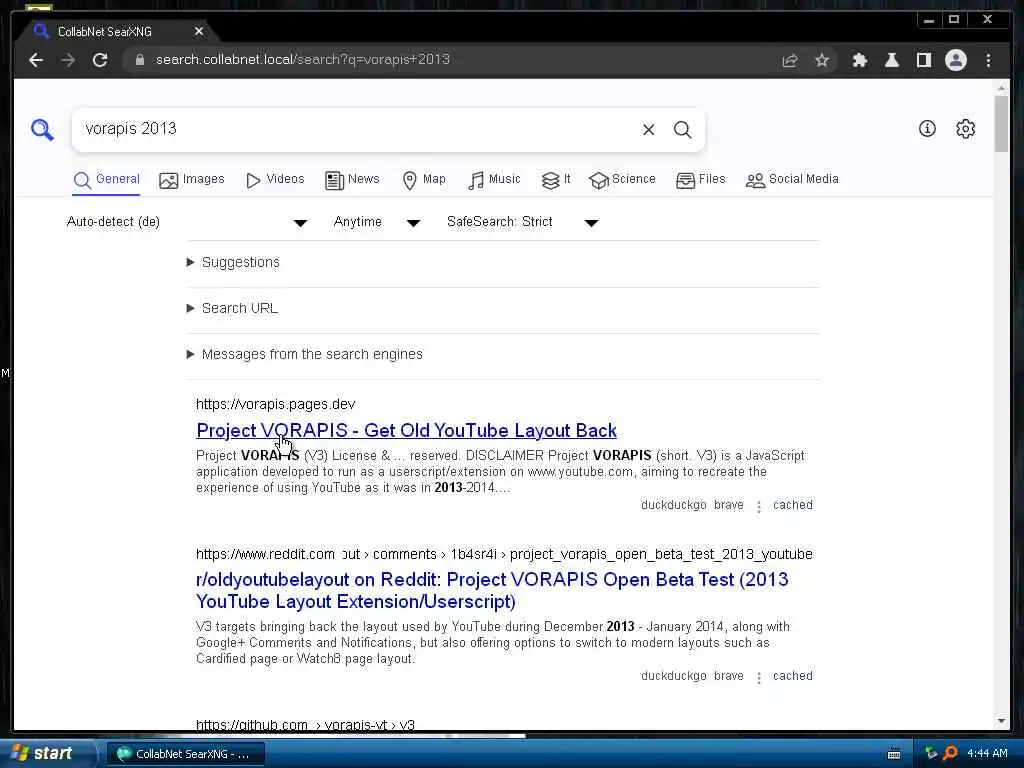Open Project VORAPIS - Get Old YouTube Layout Back
This screenshot has width=1024, height=768.
(406, 431)
